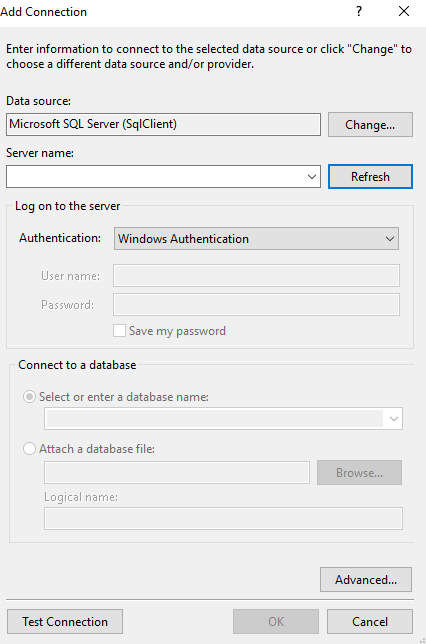Confirm with the OK button

[x=276, y=621]
